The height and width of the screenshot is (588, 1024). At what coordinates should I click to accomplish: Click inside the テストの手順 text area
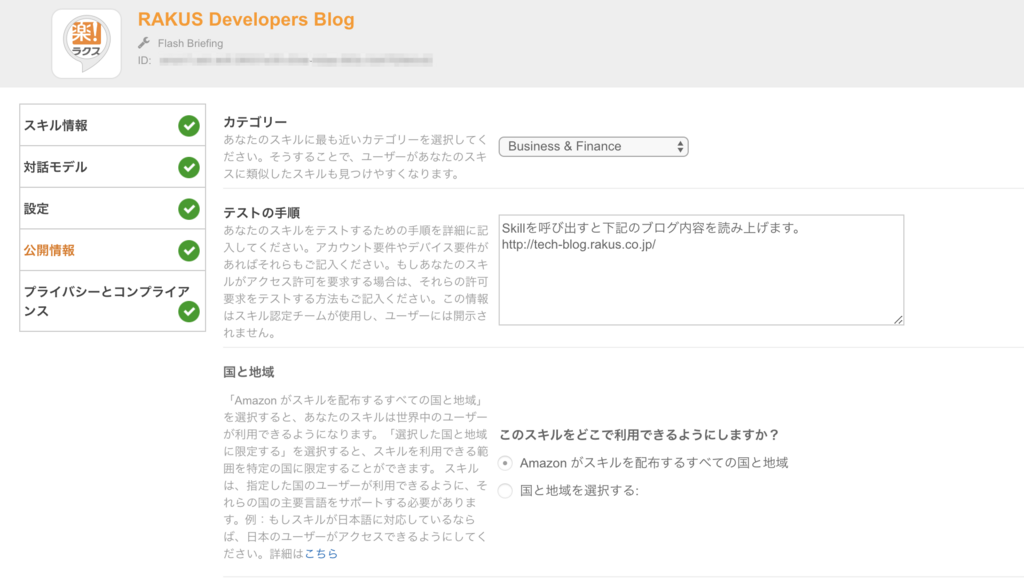[701, 270]
